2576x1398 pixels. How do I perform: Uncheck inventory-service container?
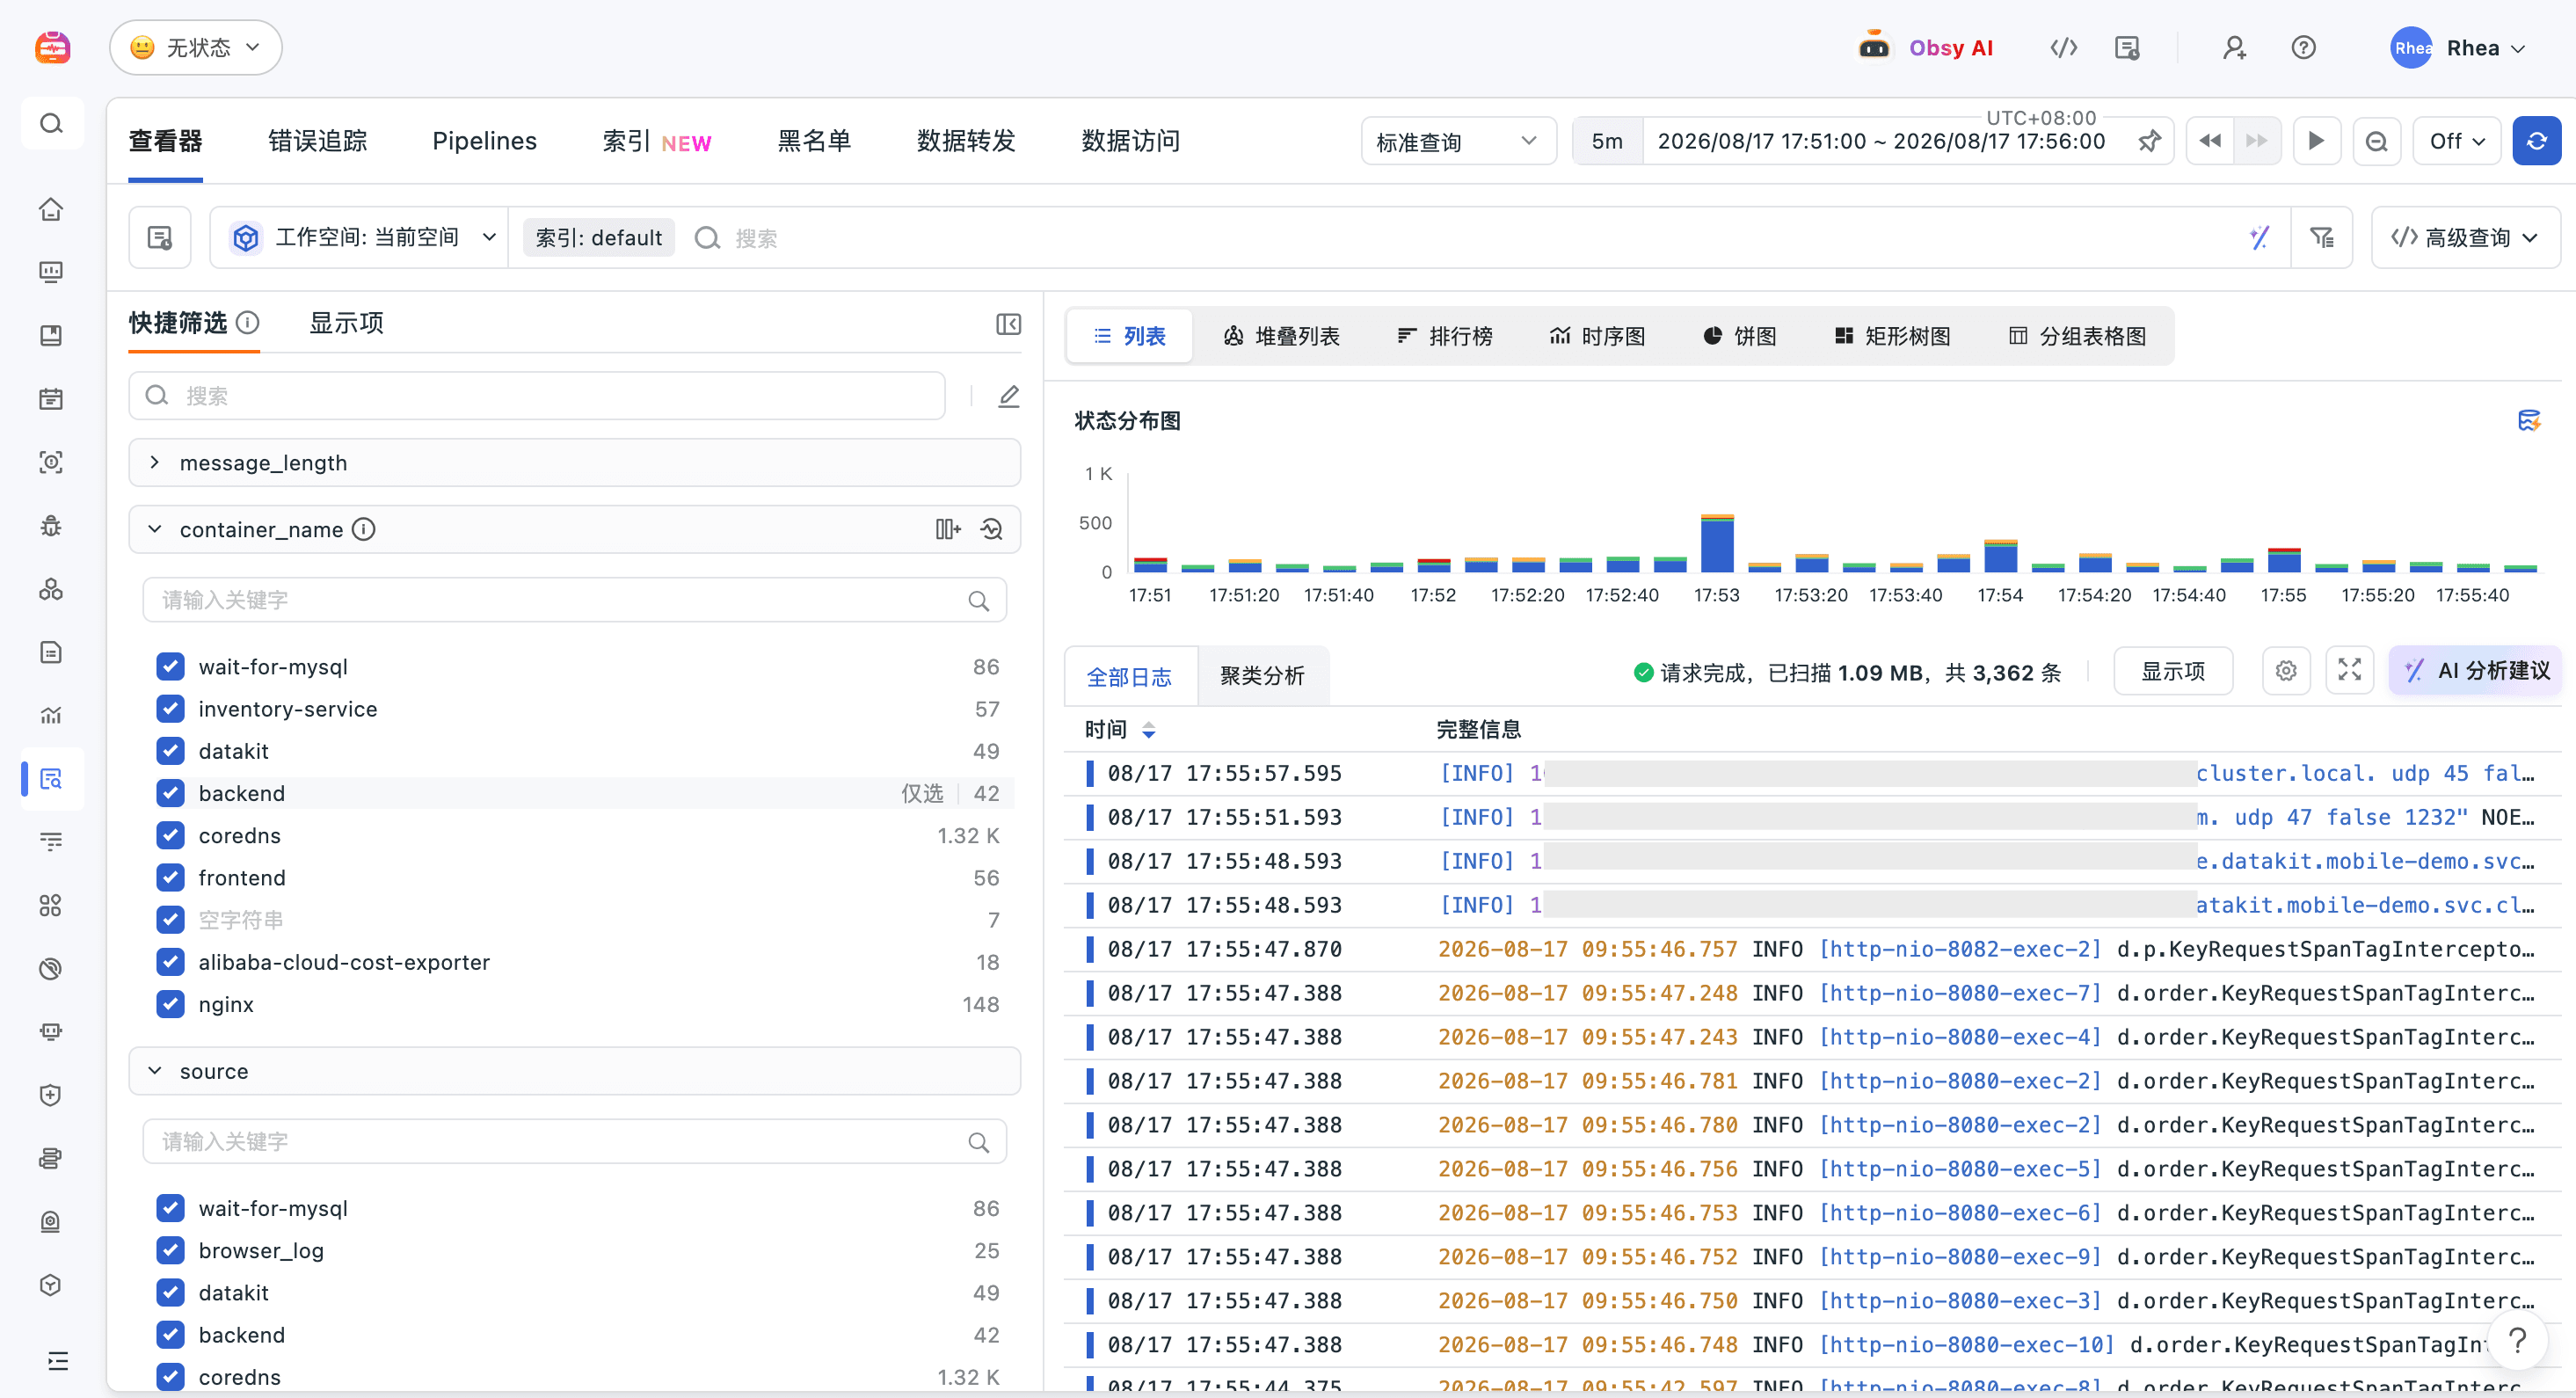click(x=170, y=709)
